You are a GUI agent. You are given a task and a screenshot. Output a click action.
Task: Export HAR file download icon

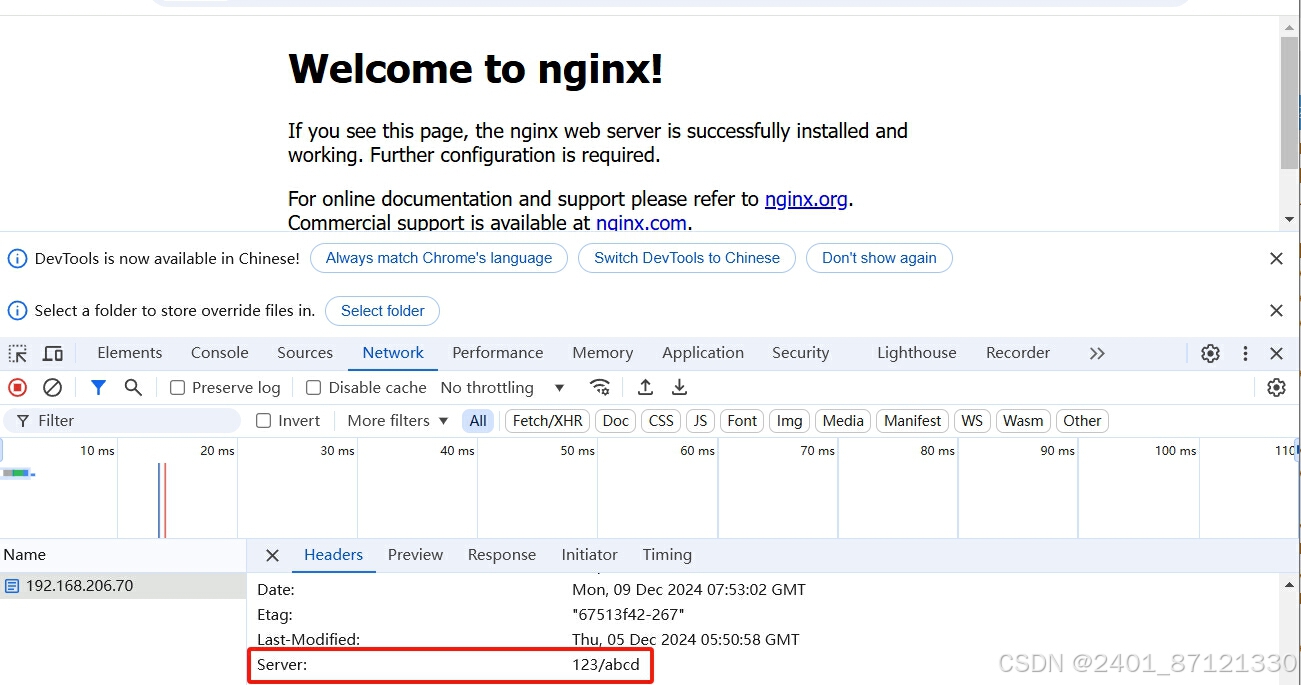[679, 387]
